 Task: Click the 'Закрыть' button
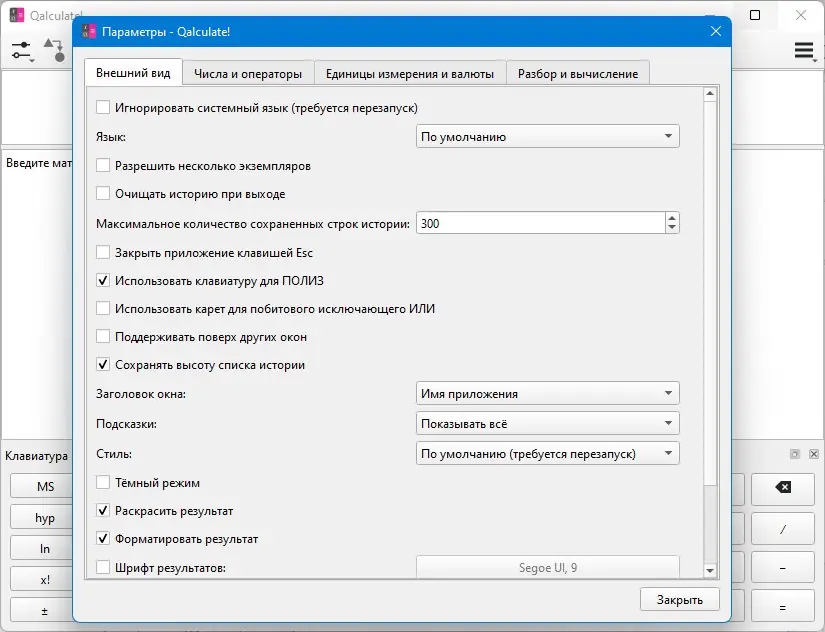pyautogui.click(x=679, y=599)
